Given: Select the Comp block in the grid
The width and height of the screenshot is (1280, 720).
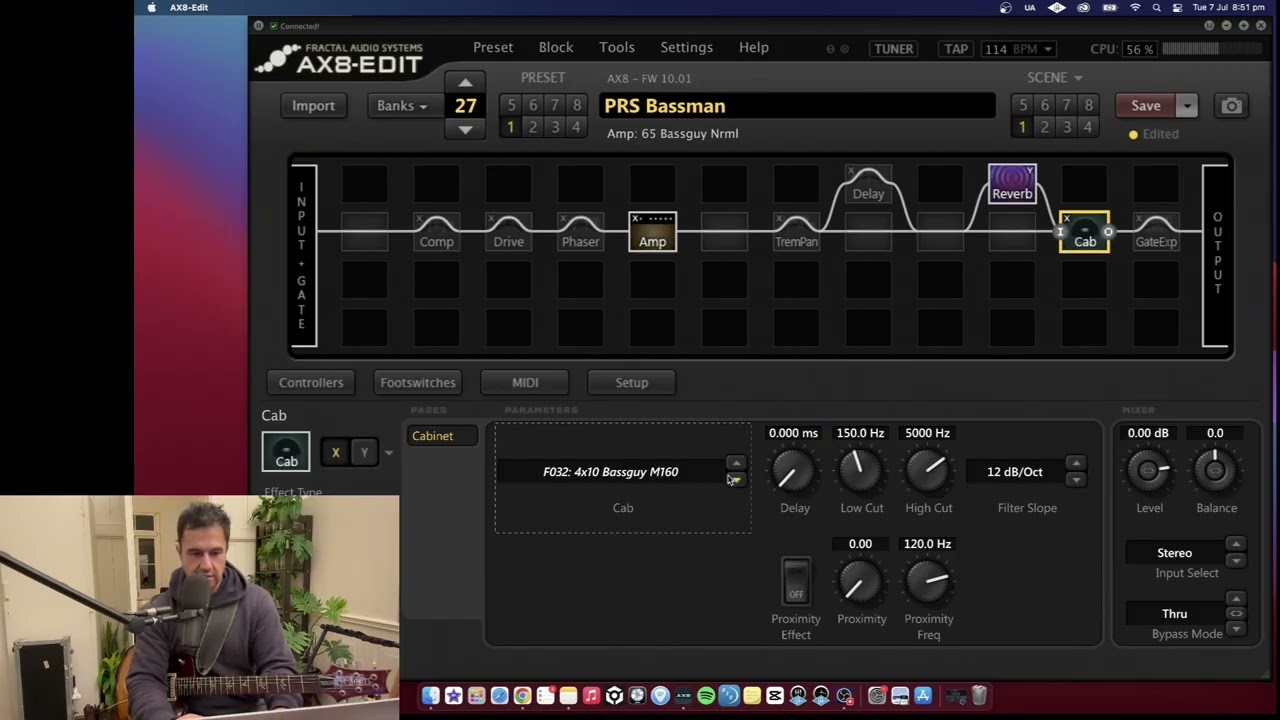Looking at the screenshot, I should coord(437,231).
